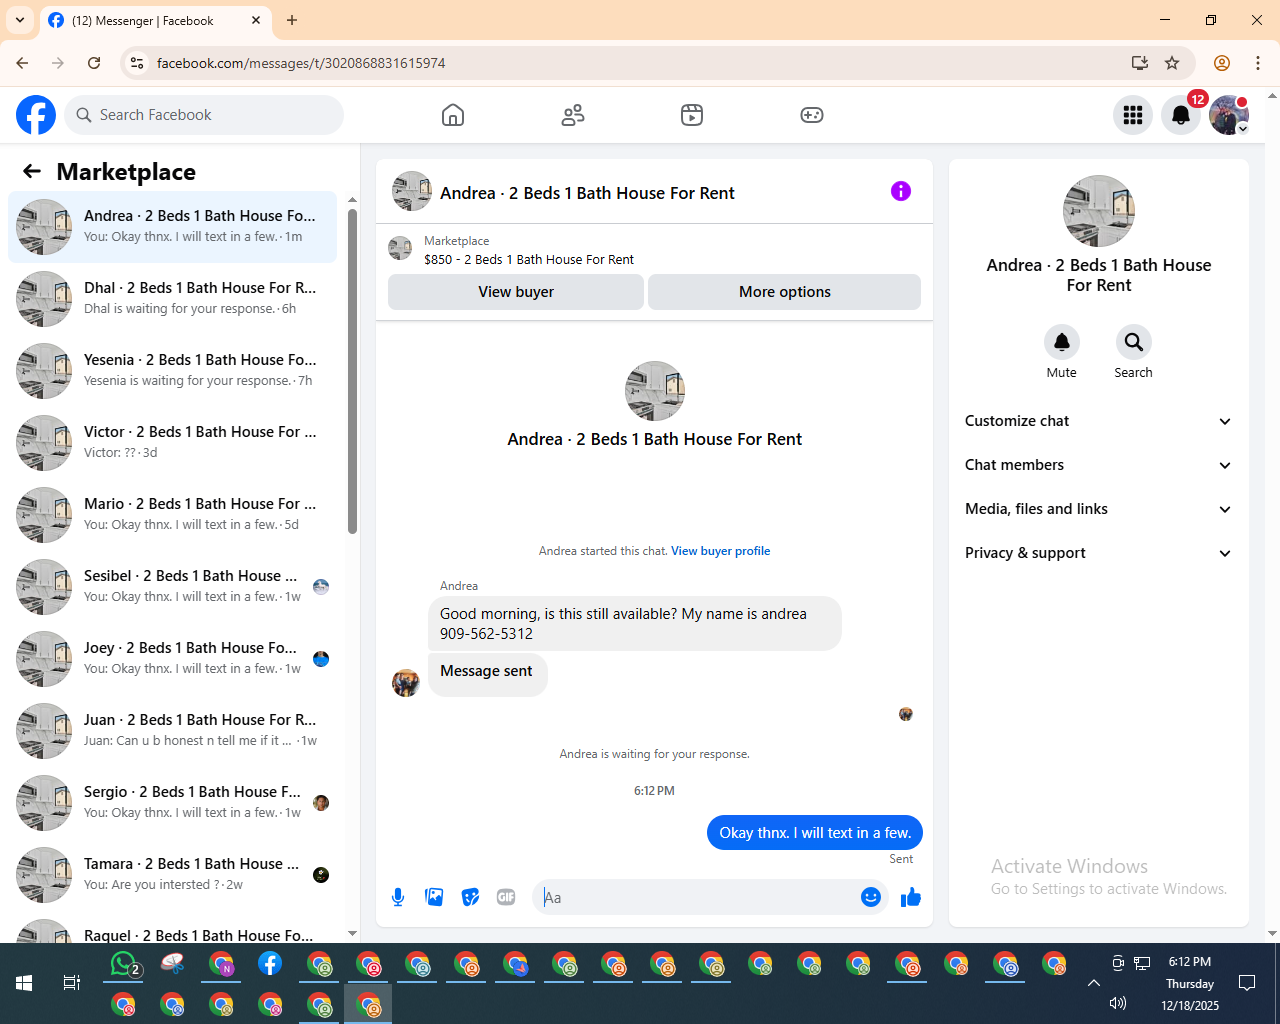Open the notifications bell with 12 badge

point(1181,115)
